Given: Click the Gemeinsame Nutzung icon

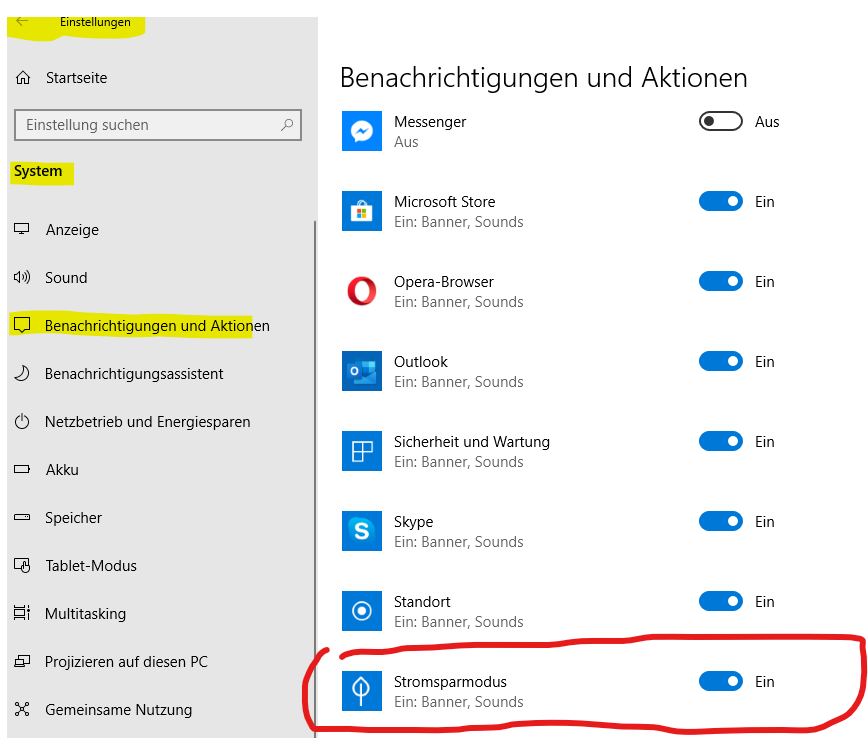Looking at the screenshot, I should coord(22,709).
